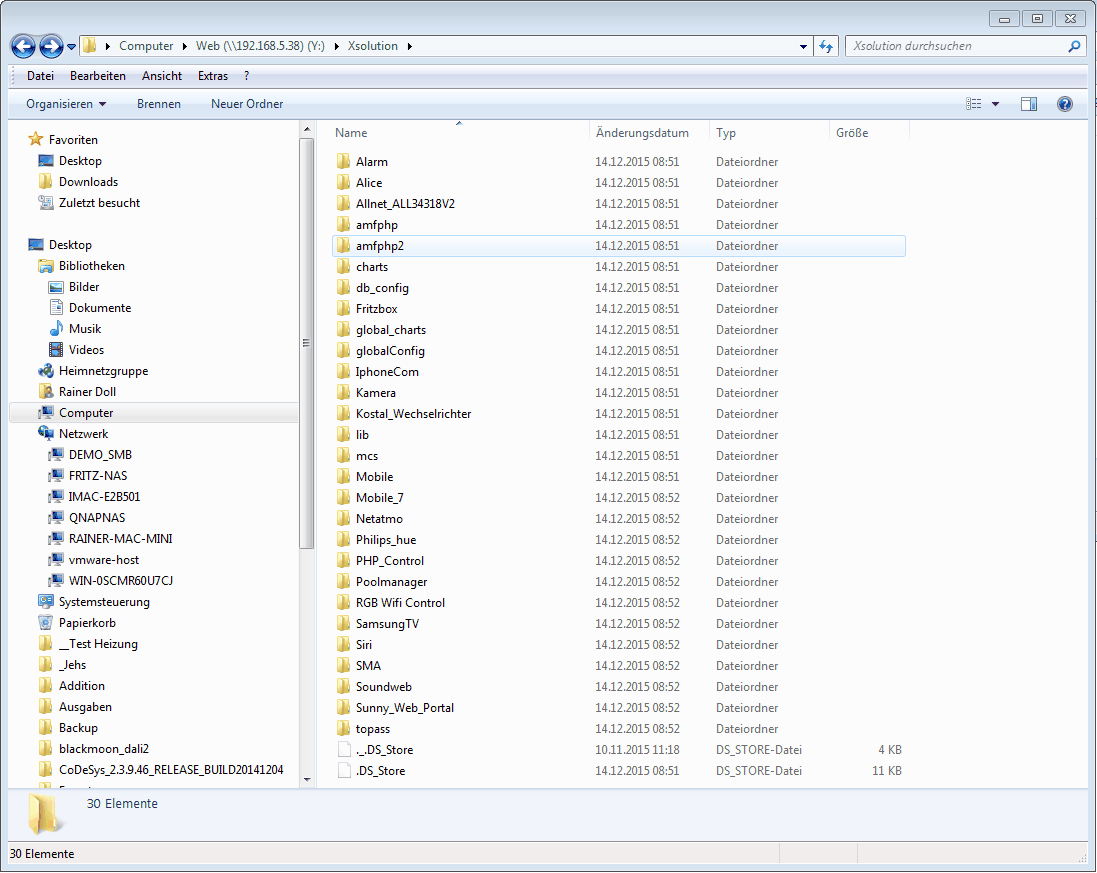The image size is (1097, 873).
Task: Click the search magnifier icon
Action: pos(1075,46)
